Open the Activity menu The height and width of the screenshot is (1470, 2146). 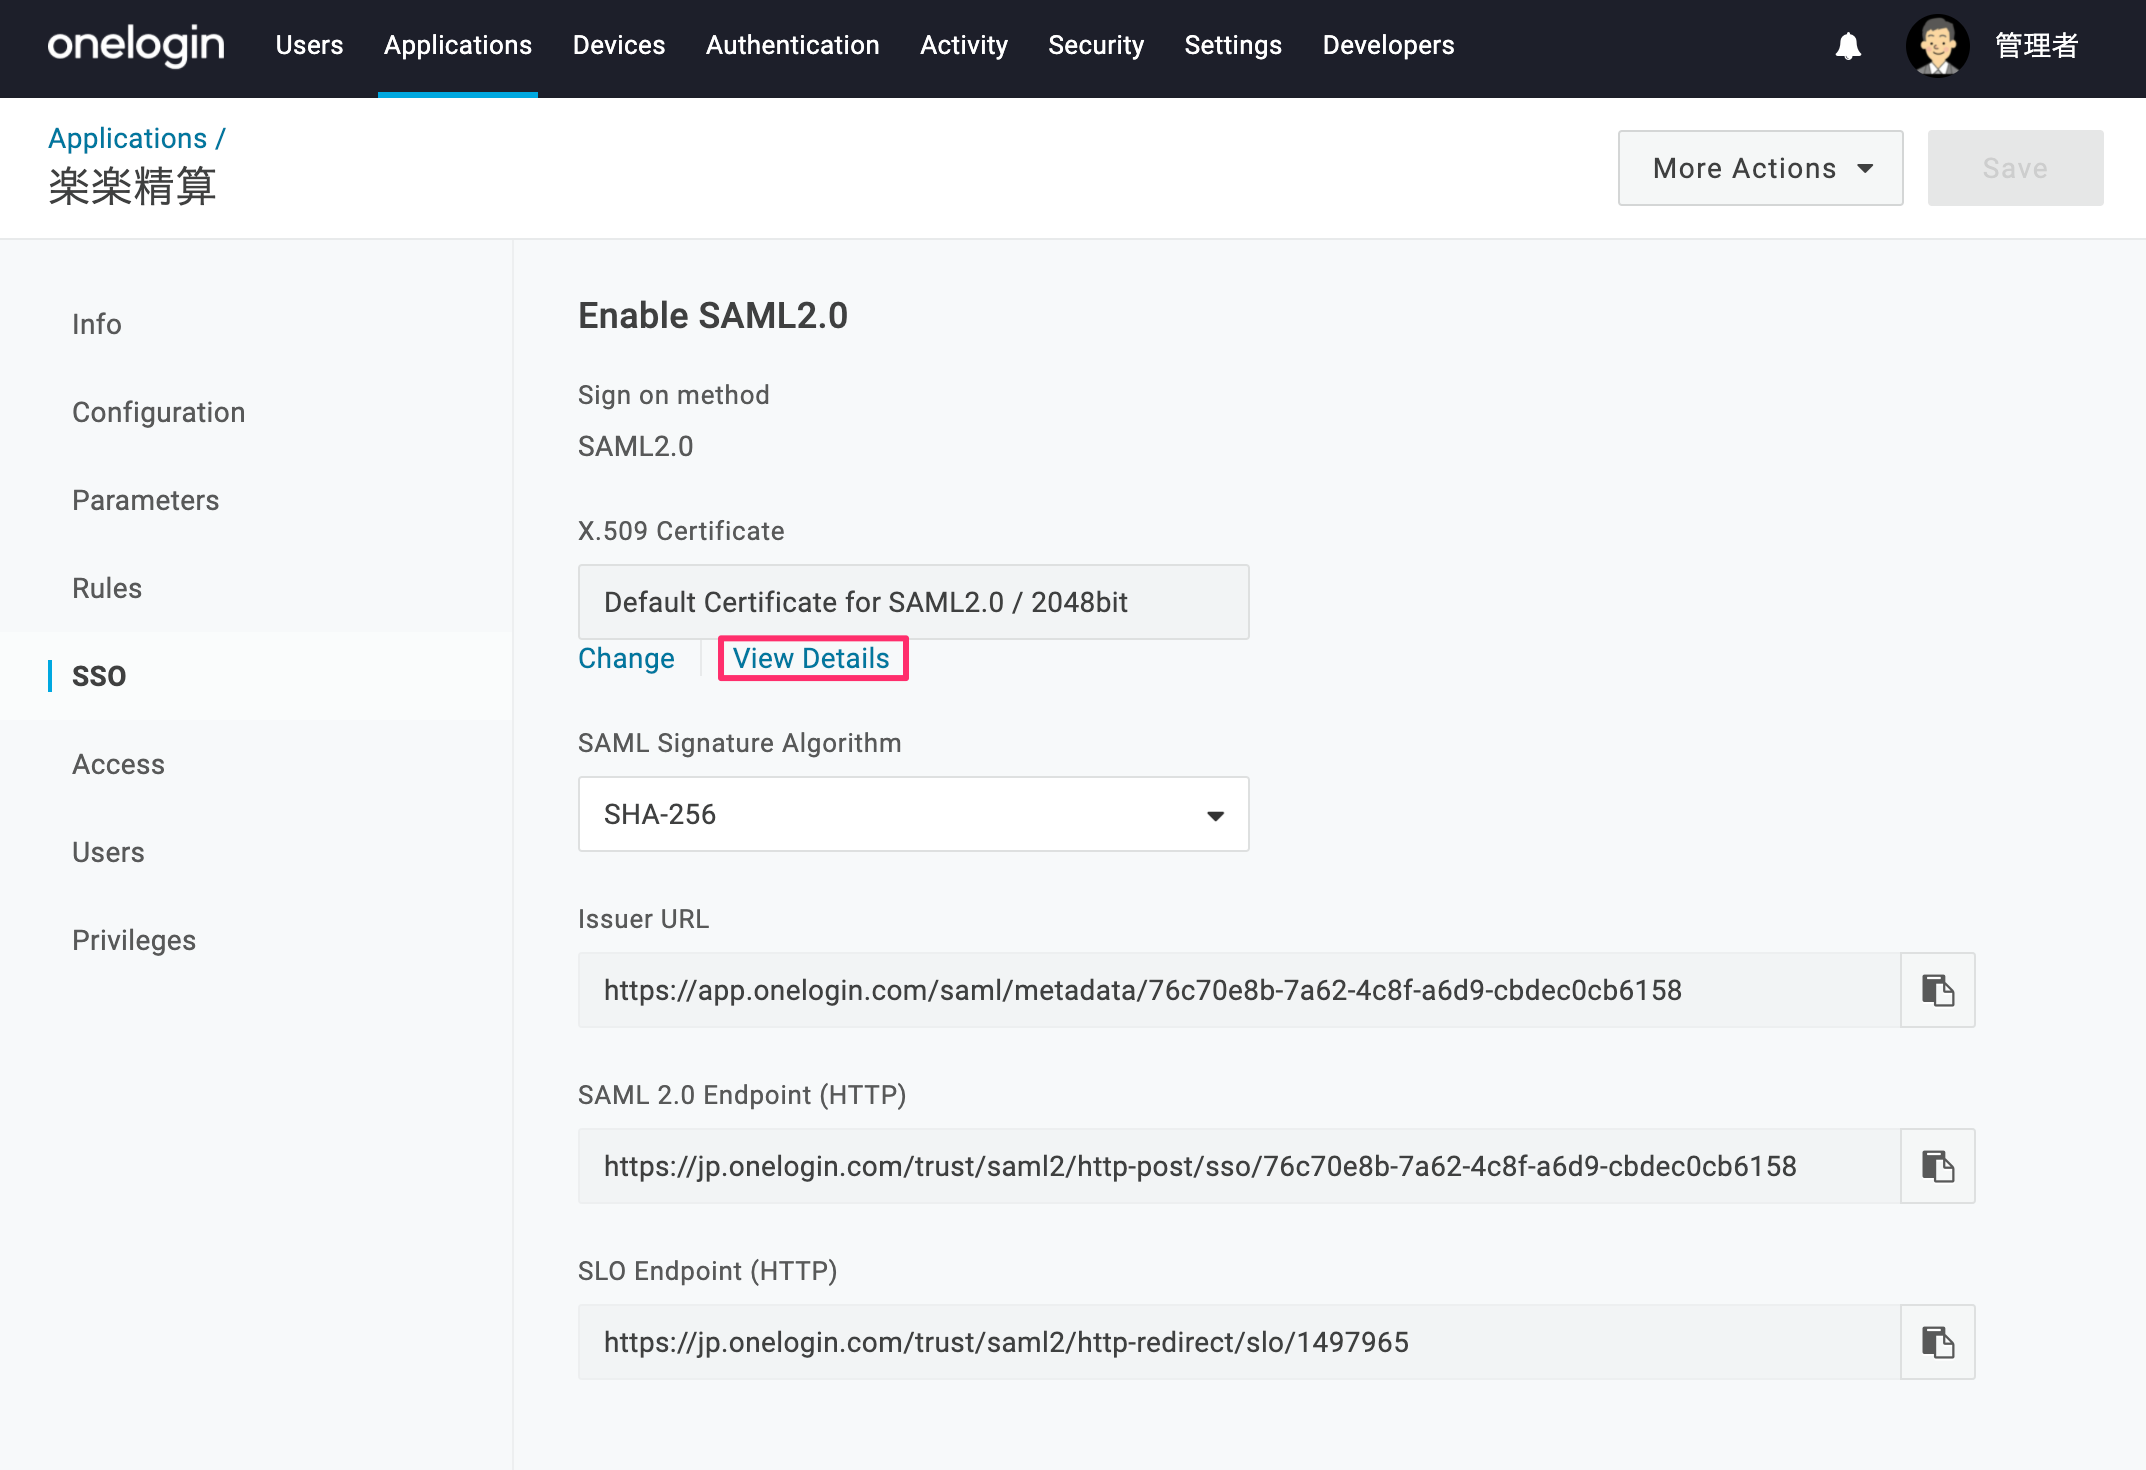[x=964, y=45]
